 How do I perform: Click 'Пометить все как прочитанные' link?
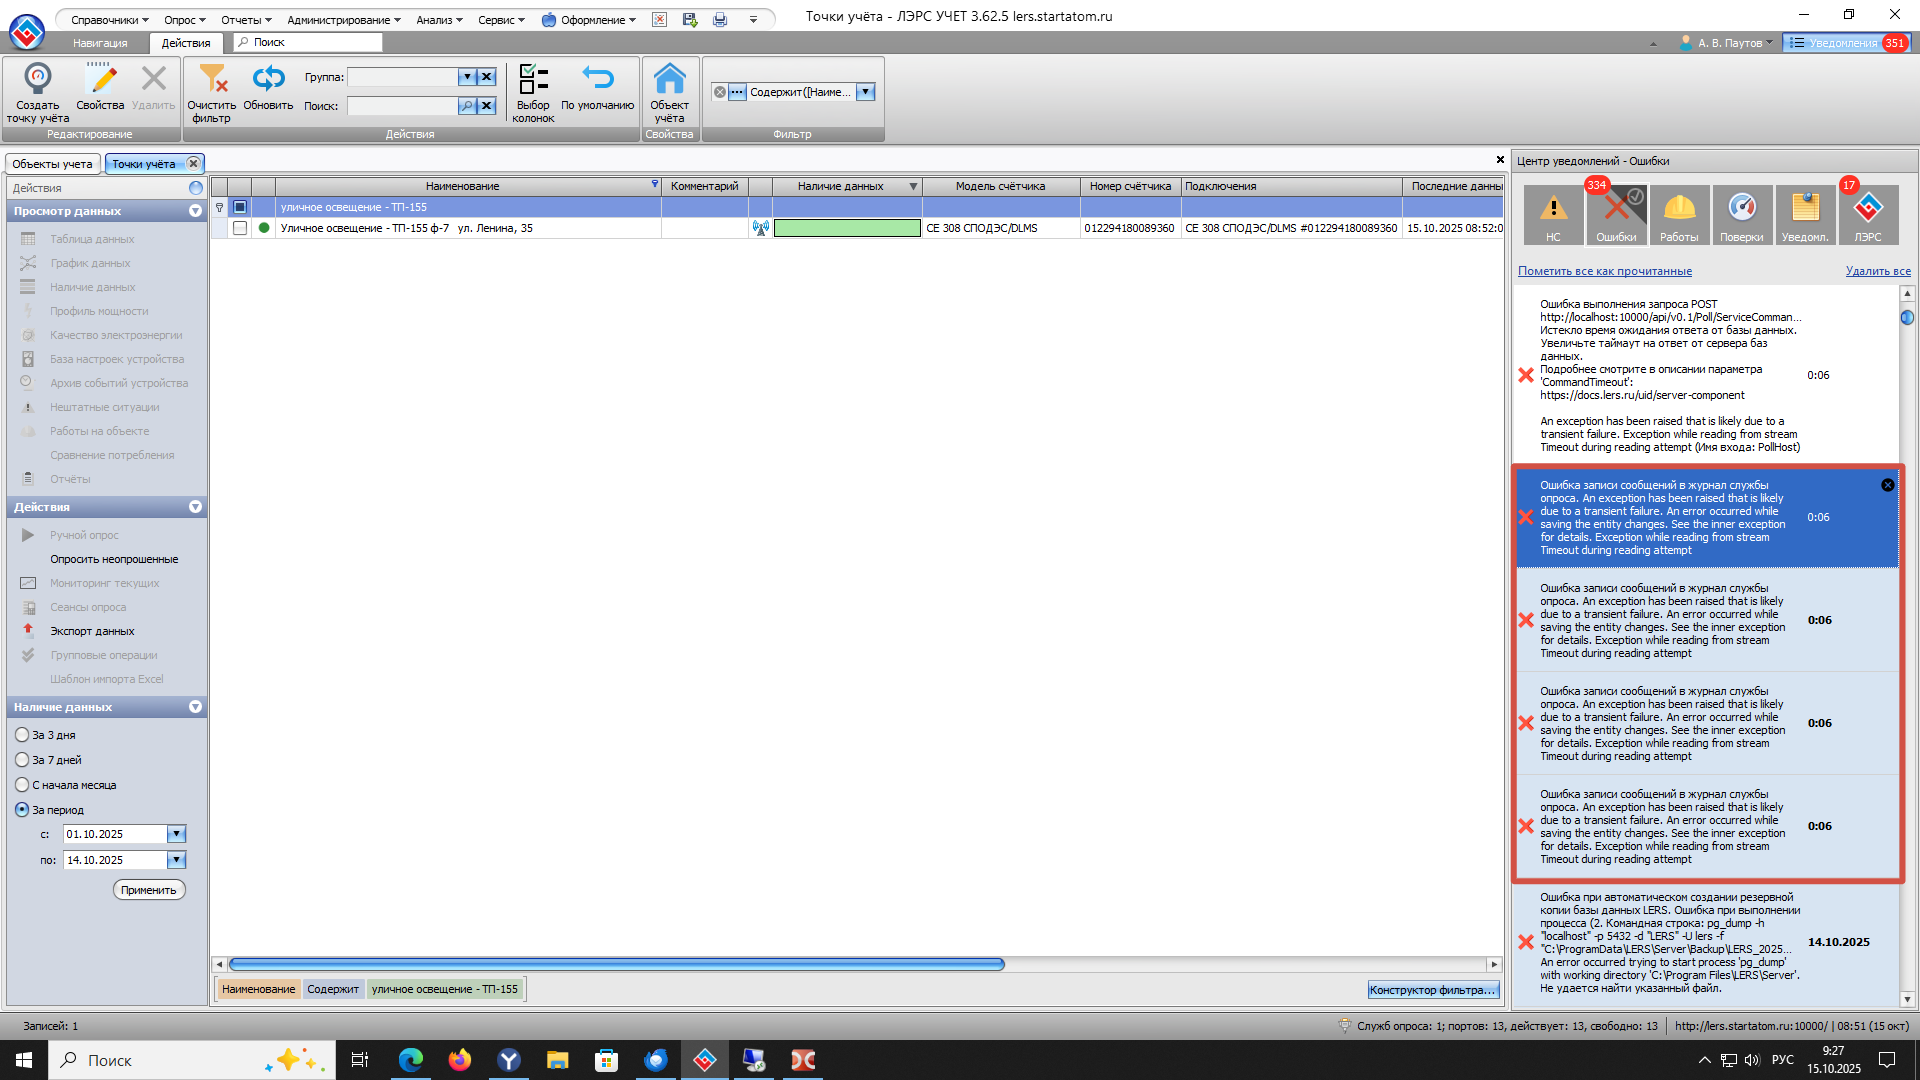tap(1604, 271)
